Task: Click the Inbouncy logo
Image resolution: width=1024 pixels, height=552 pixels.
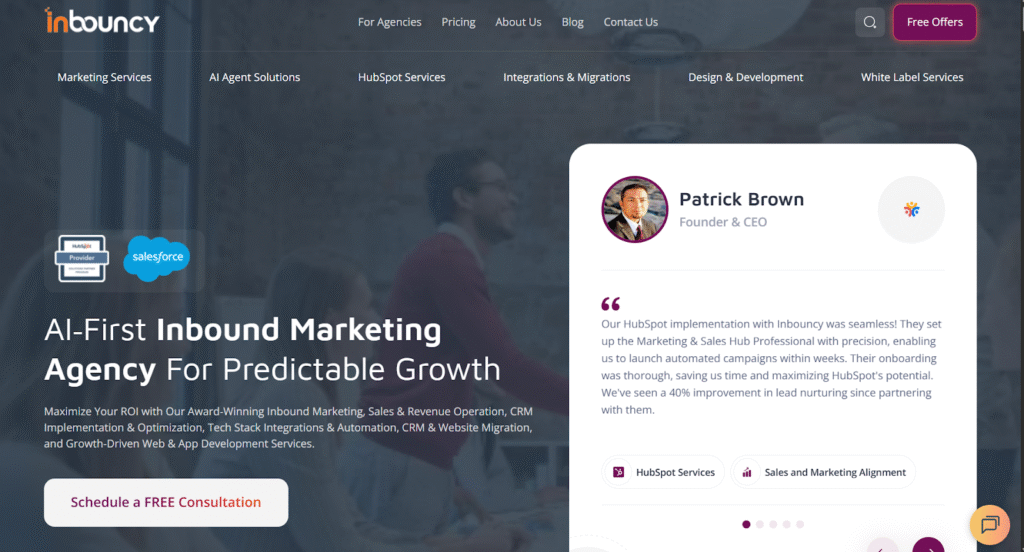Action: tap(102, 21)
